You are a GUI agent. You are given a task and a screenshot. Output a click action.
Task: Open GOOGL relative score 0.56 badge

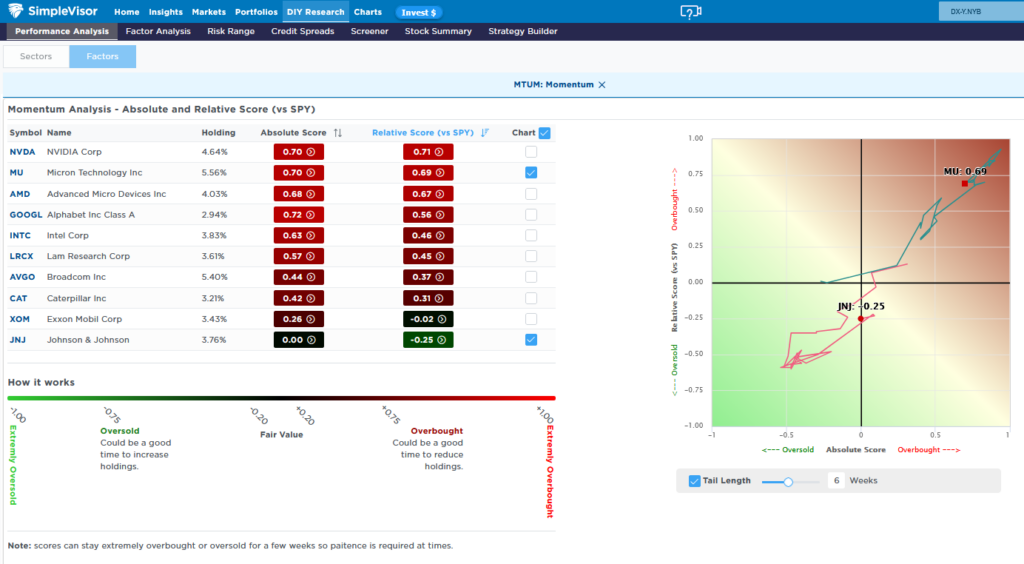[x=428, y=215]
